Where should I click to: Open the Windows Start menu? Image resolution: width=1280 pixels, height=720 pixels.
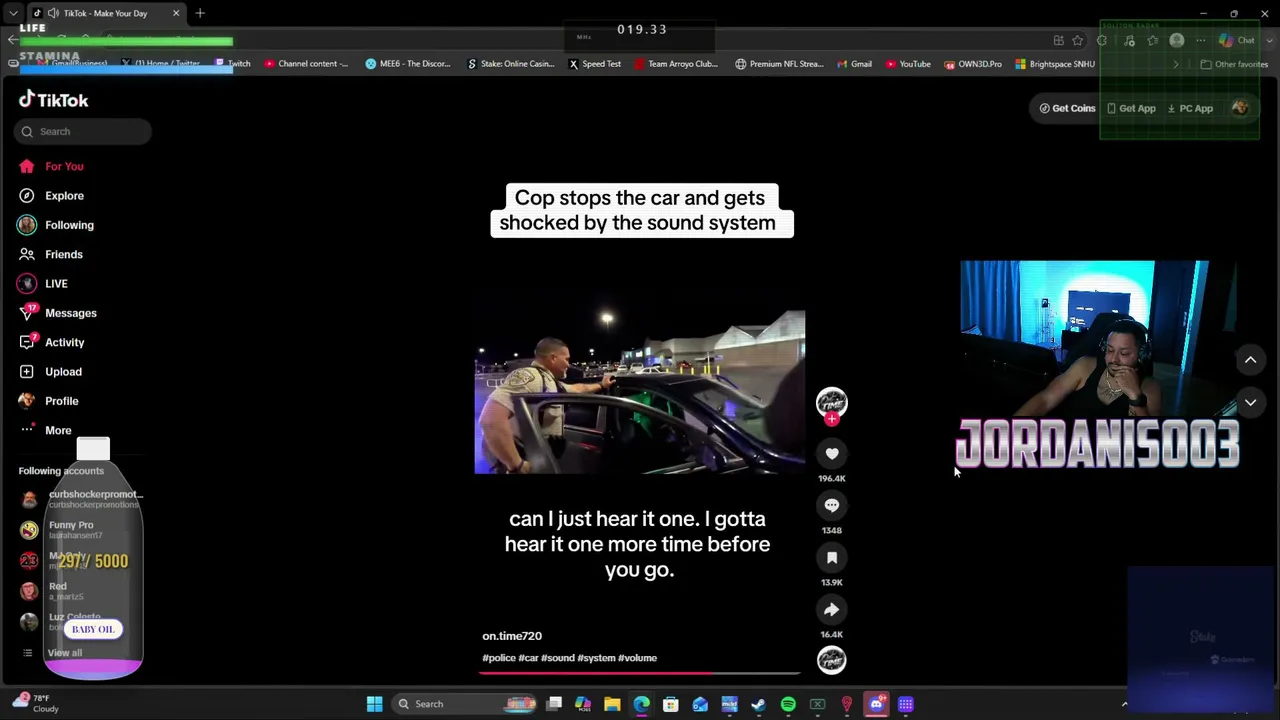[x=374, y=704]
